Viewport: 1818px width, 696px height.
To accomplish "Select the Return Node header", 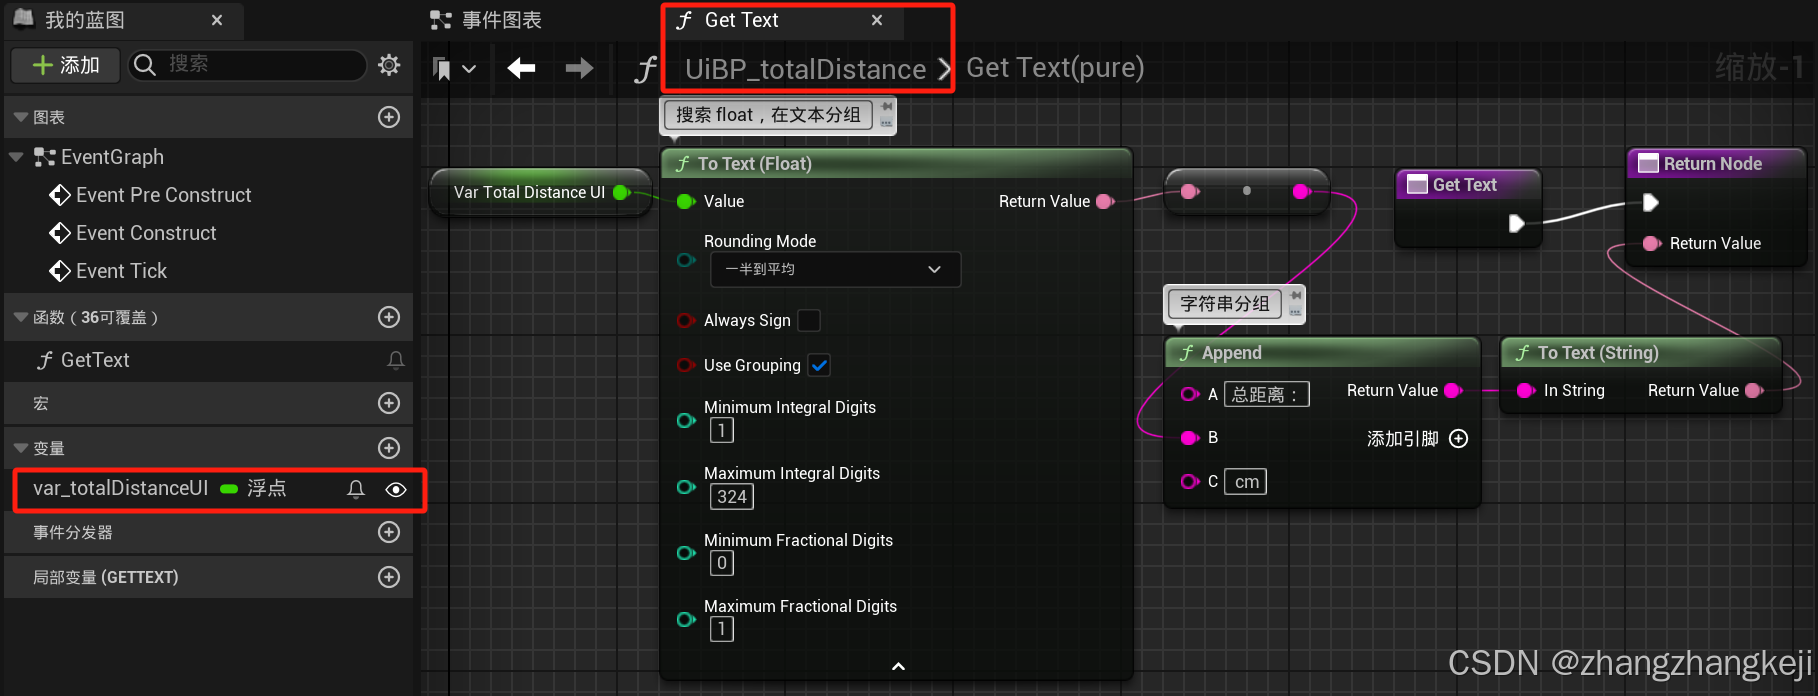I will point(1717,163).
